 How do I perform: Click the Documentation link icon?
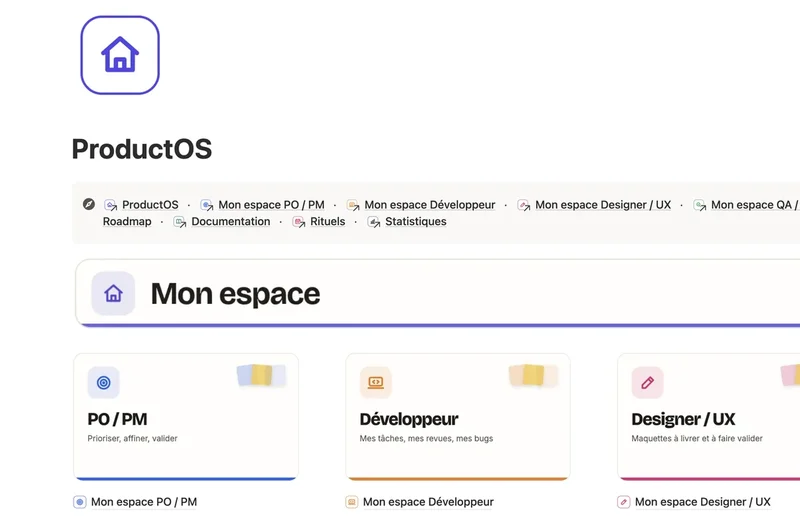(180, 222)
